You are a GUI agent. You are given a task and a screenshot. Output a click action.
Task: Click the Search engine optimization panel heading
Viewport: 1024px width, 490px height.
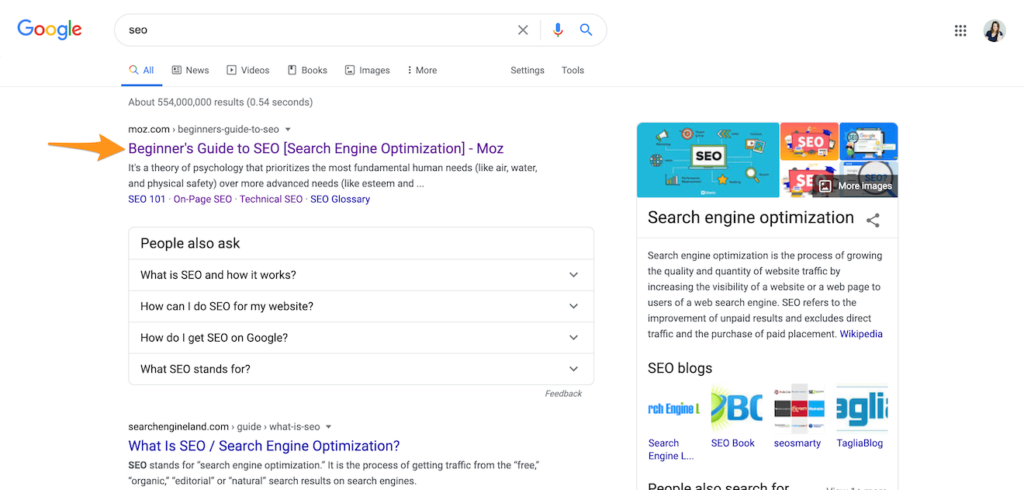click(750, 218)
